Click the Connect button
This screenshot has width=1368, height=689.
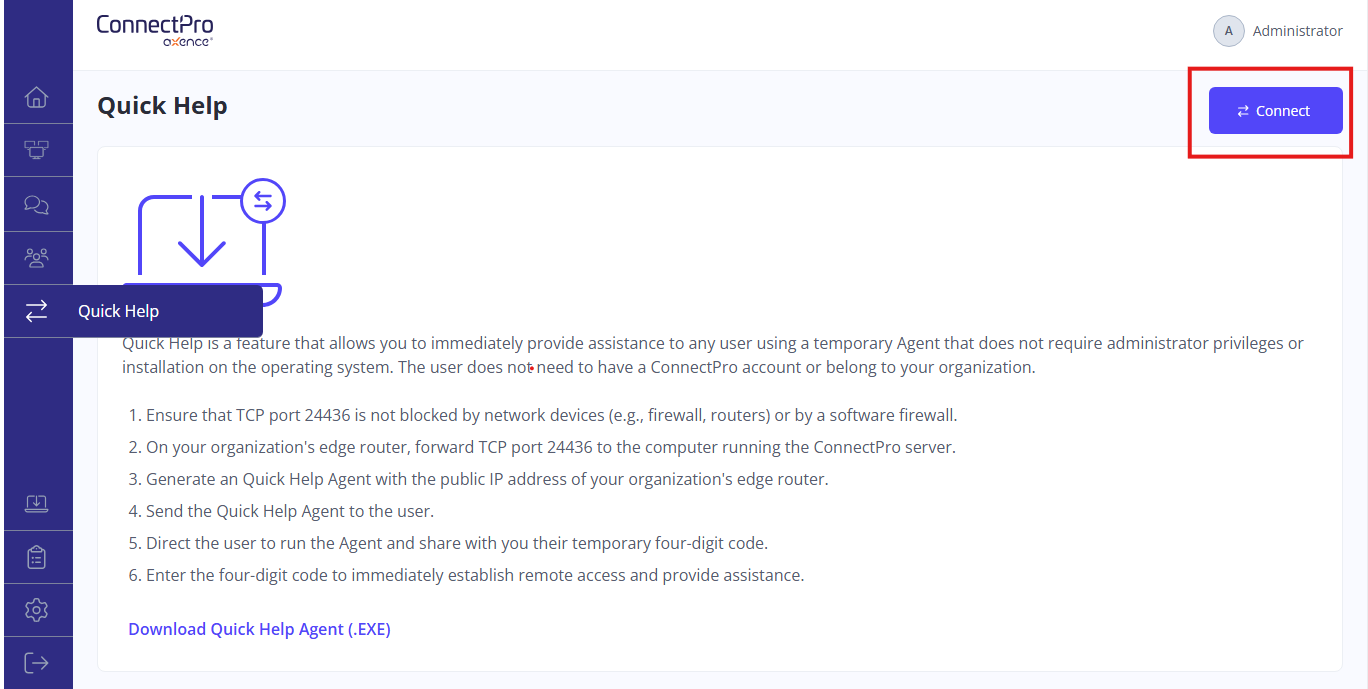[x=1275, y=111]
